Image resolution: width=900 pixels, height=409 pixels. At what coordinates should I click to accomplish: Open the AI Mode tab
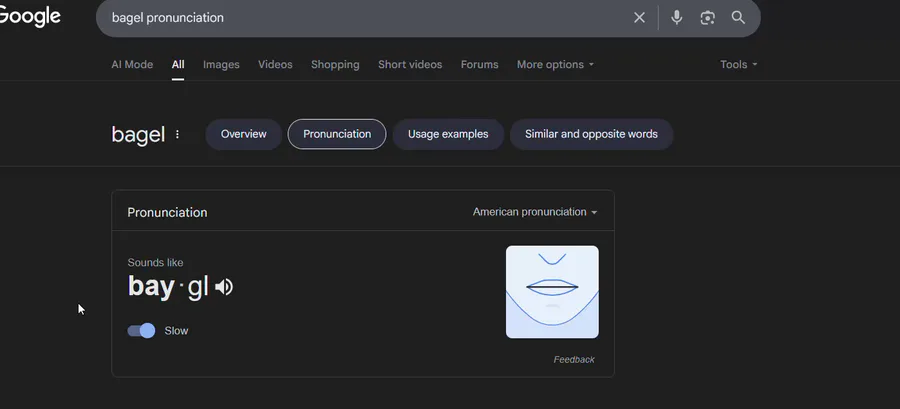(x=132, y=65)
